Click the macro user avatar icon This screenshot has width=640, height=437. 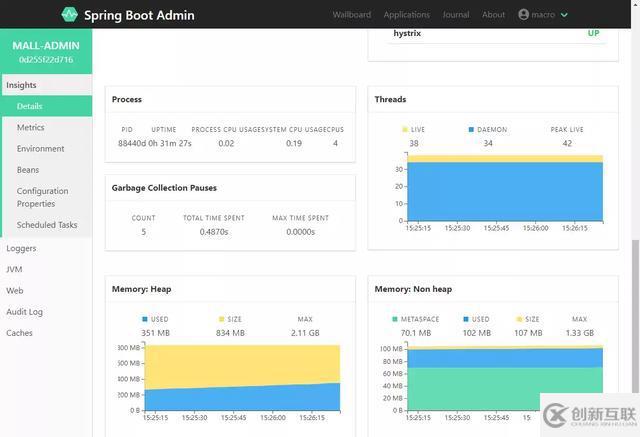[523, 15]
